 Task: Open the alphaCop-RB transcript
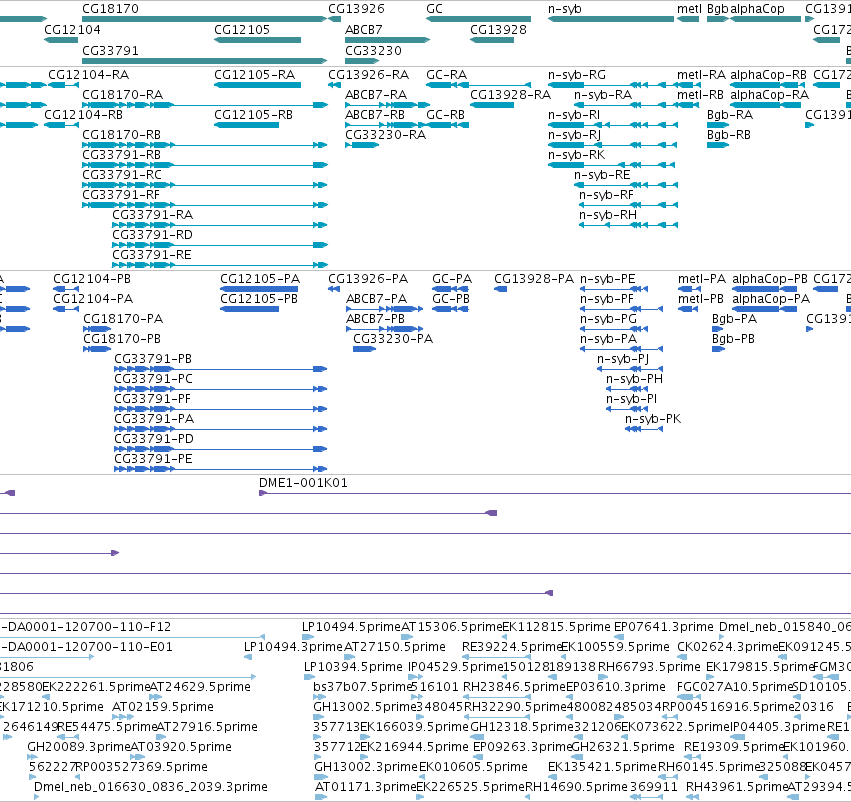tap(767, 85)
